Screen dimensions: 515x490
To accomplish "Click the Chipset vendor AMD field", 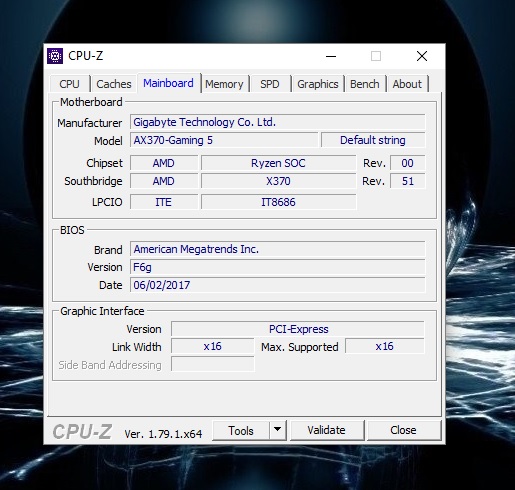I will pyautogui.click(x=164, y=163).
